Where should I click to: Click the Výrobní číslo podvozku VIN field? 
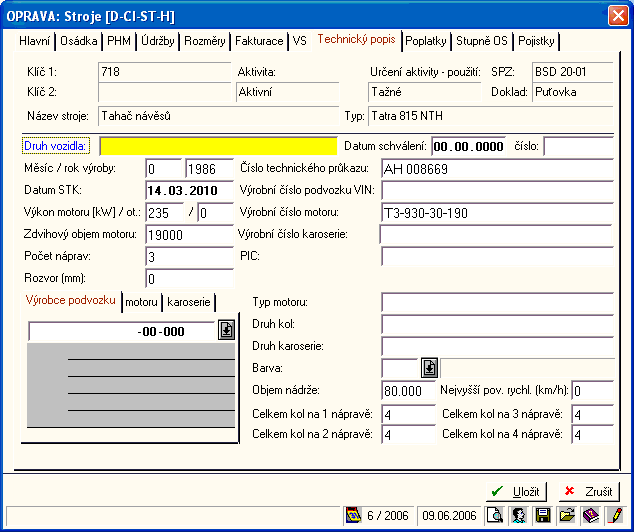pyautogui.click(x=497, y=190)
